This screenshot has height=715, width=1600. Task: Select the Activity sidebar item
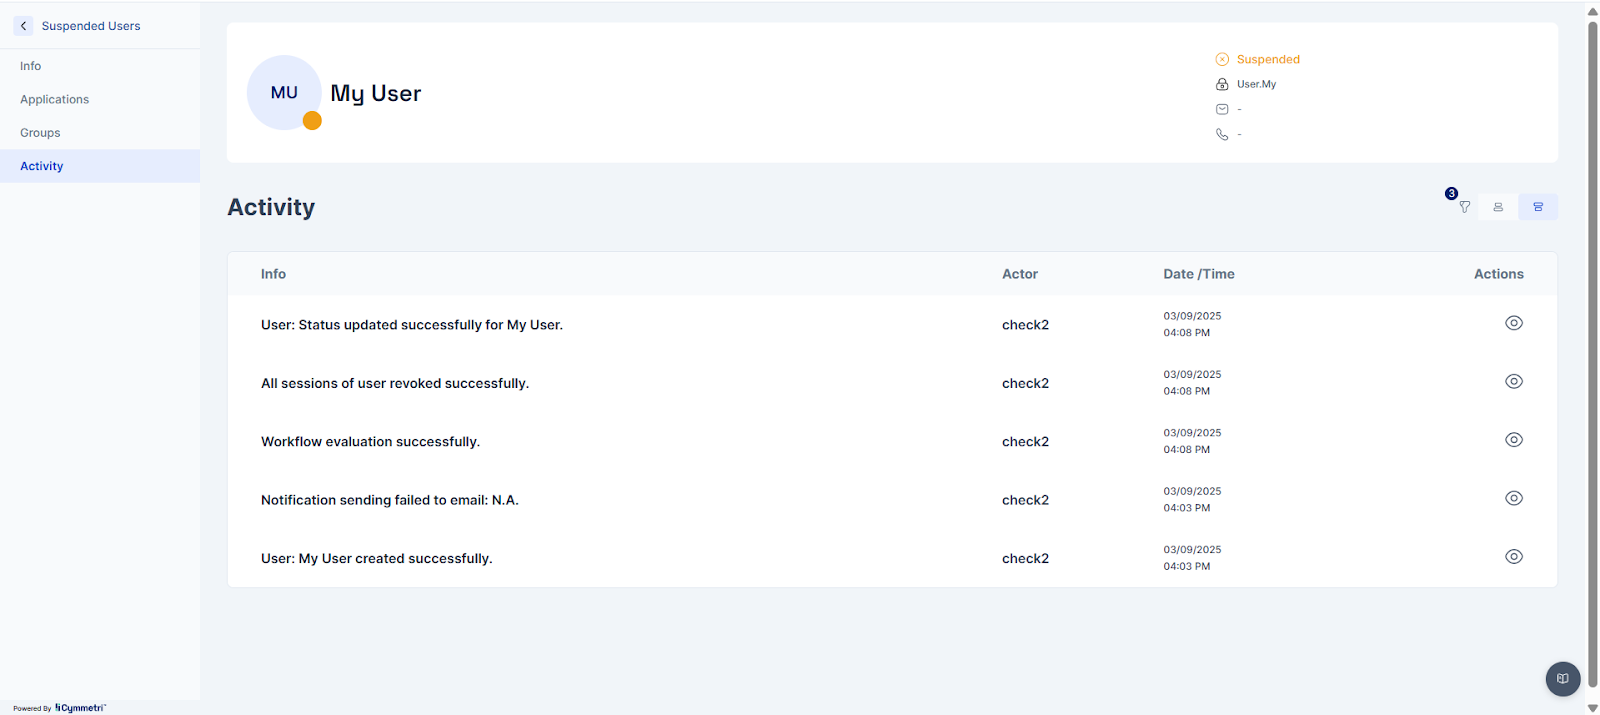tap(42, 166)
